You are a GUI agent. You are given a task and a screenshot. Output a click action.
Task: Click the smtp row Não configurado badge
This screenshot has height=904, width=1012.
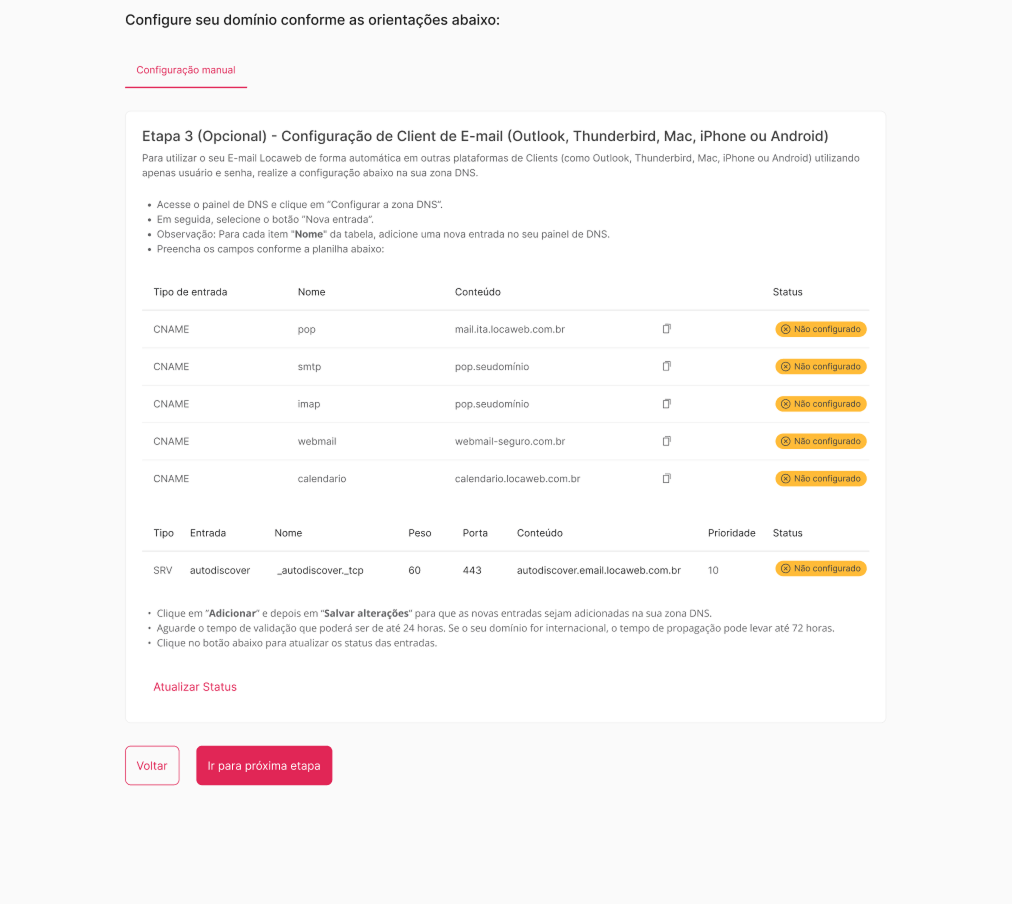tap(821, 367)
